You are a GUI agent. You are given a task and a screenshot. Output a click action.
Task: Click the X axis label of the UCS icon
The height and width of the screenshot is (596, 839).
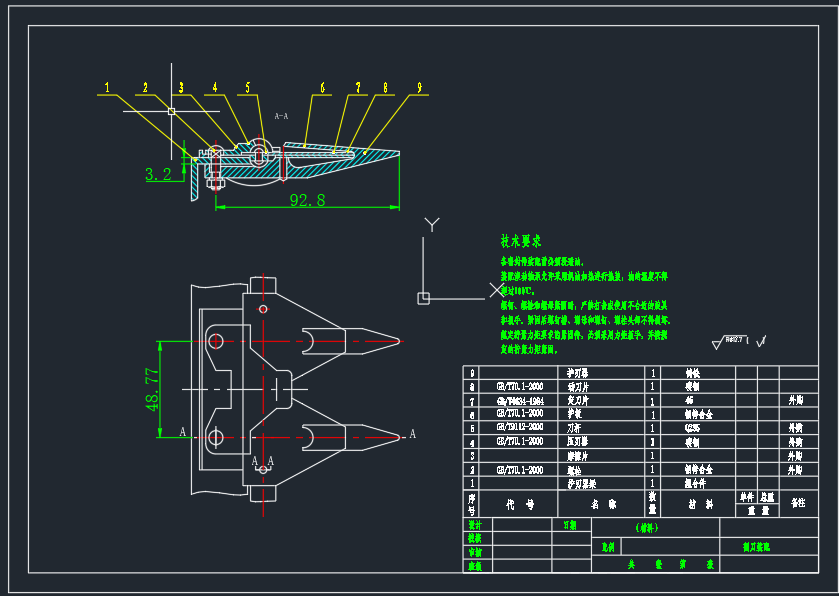point(497,290)
